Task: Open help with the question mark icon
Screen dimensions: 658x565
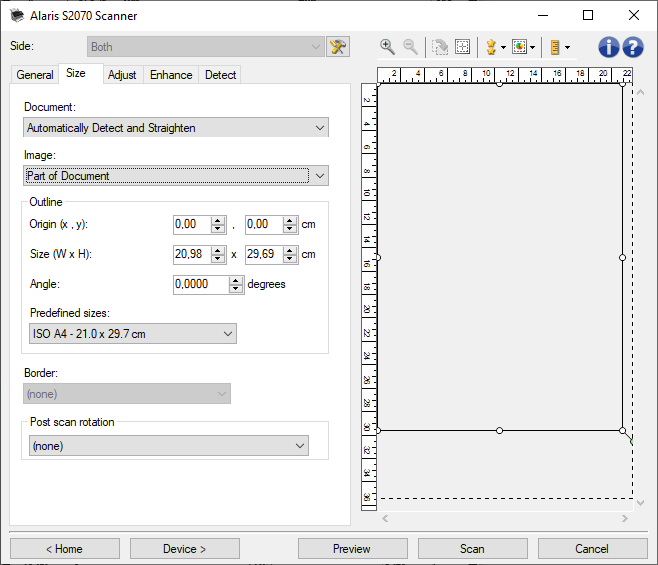Action: coord(633,47)
